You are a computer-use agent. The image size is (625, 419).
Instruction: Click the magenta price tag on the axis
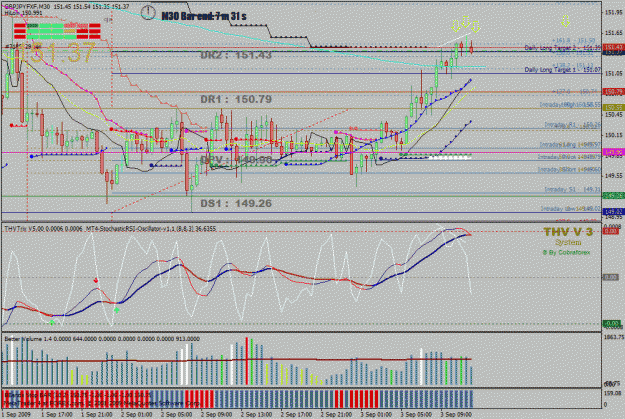pyautogui.click(x=613, y=152)
